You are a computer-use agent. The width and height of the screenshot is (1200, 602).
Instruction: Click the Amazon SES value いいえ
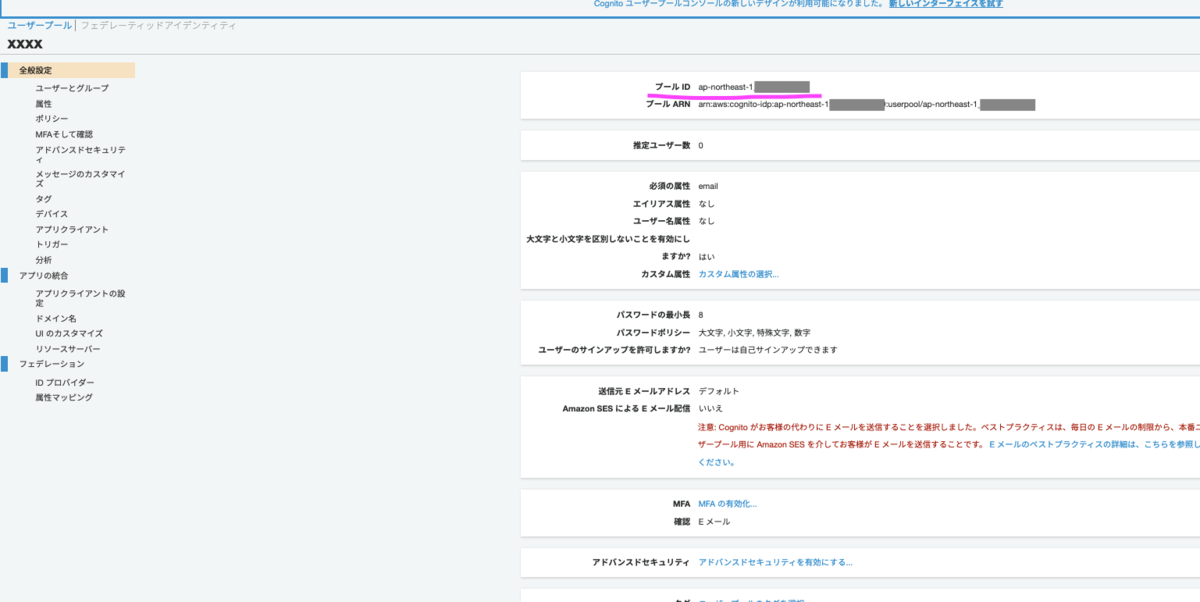coord(710,408)
